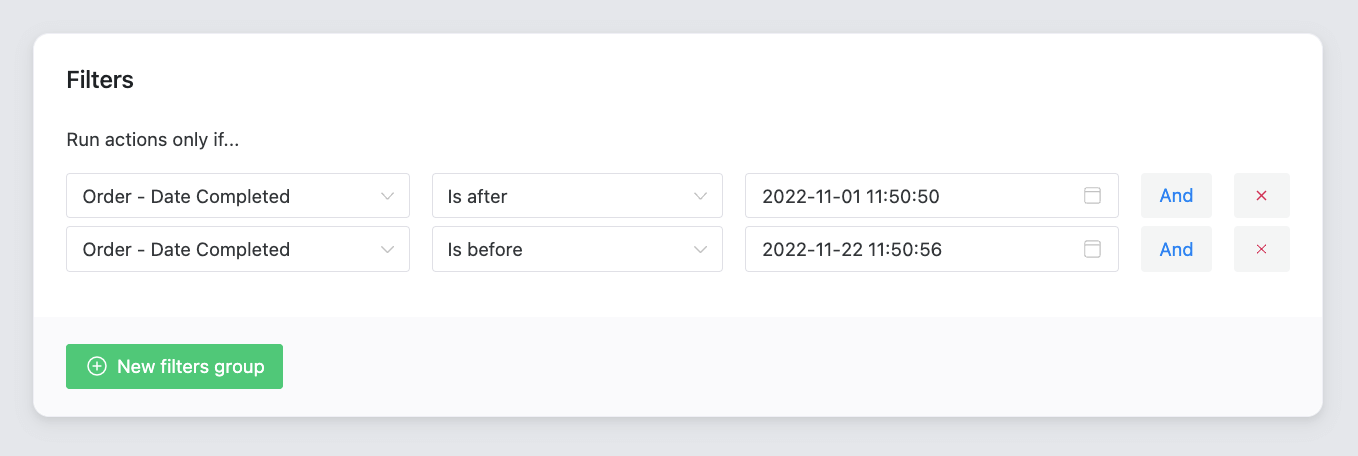Click chevron of second Order - Date Completed
Viewport: 1358px width, 456px height.
pos(388,249)
